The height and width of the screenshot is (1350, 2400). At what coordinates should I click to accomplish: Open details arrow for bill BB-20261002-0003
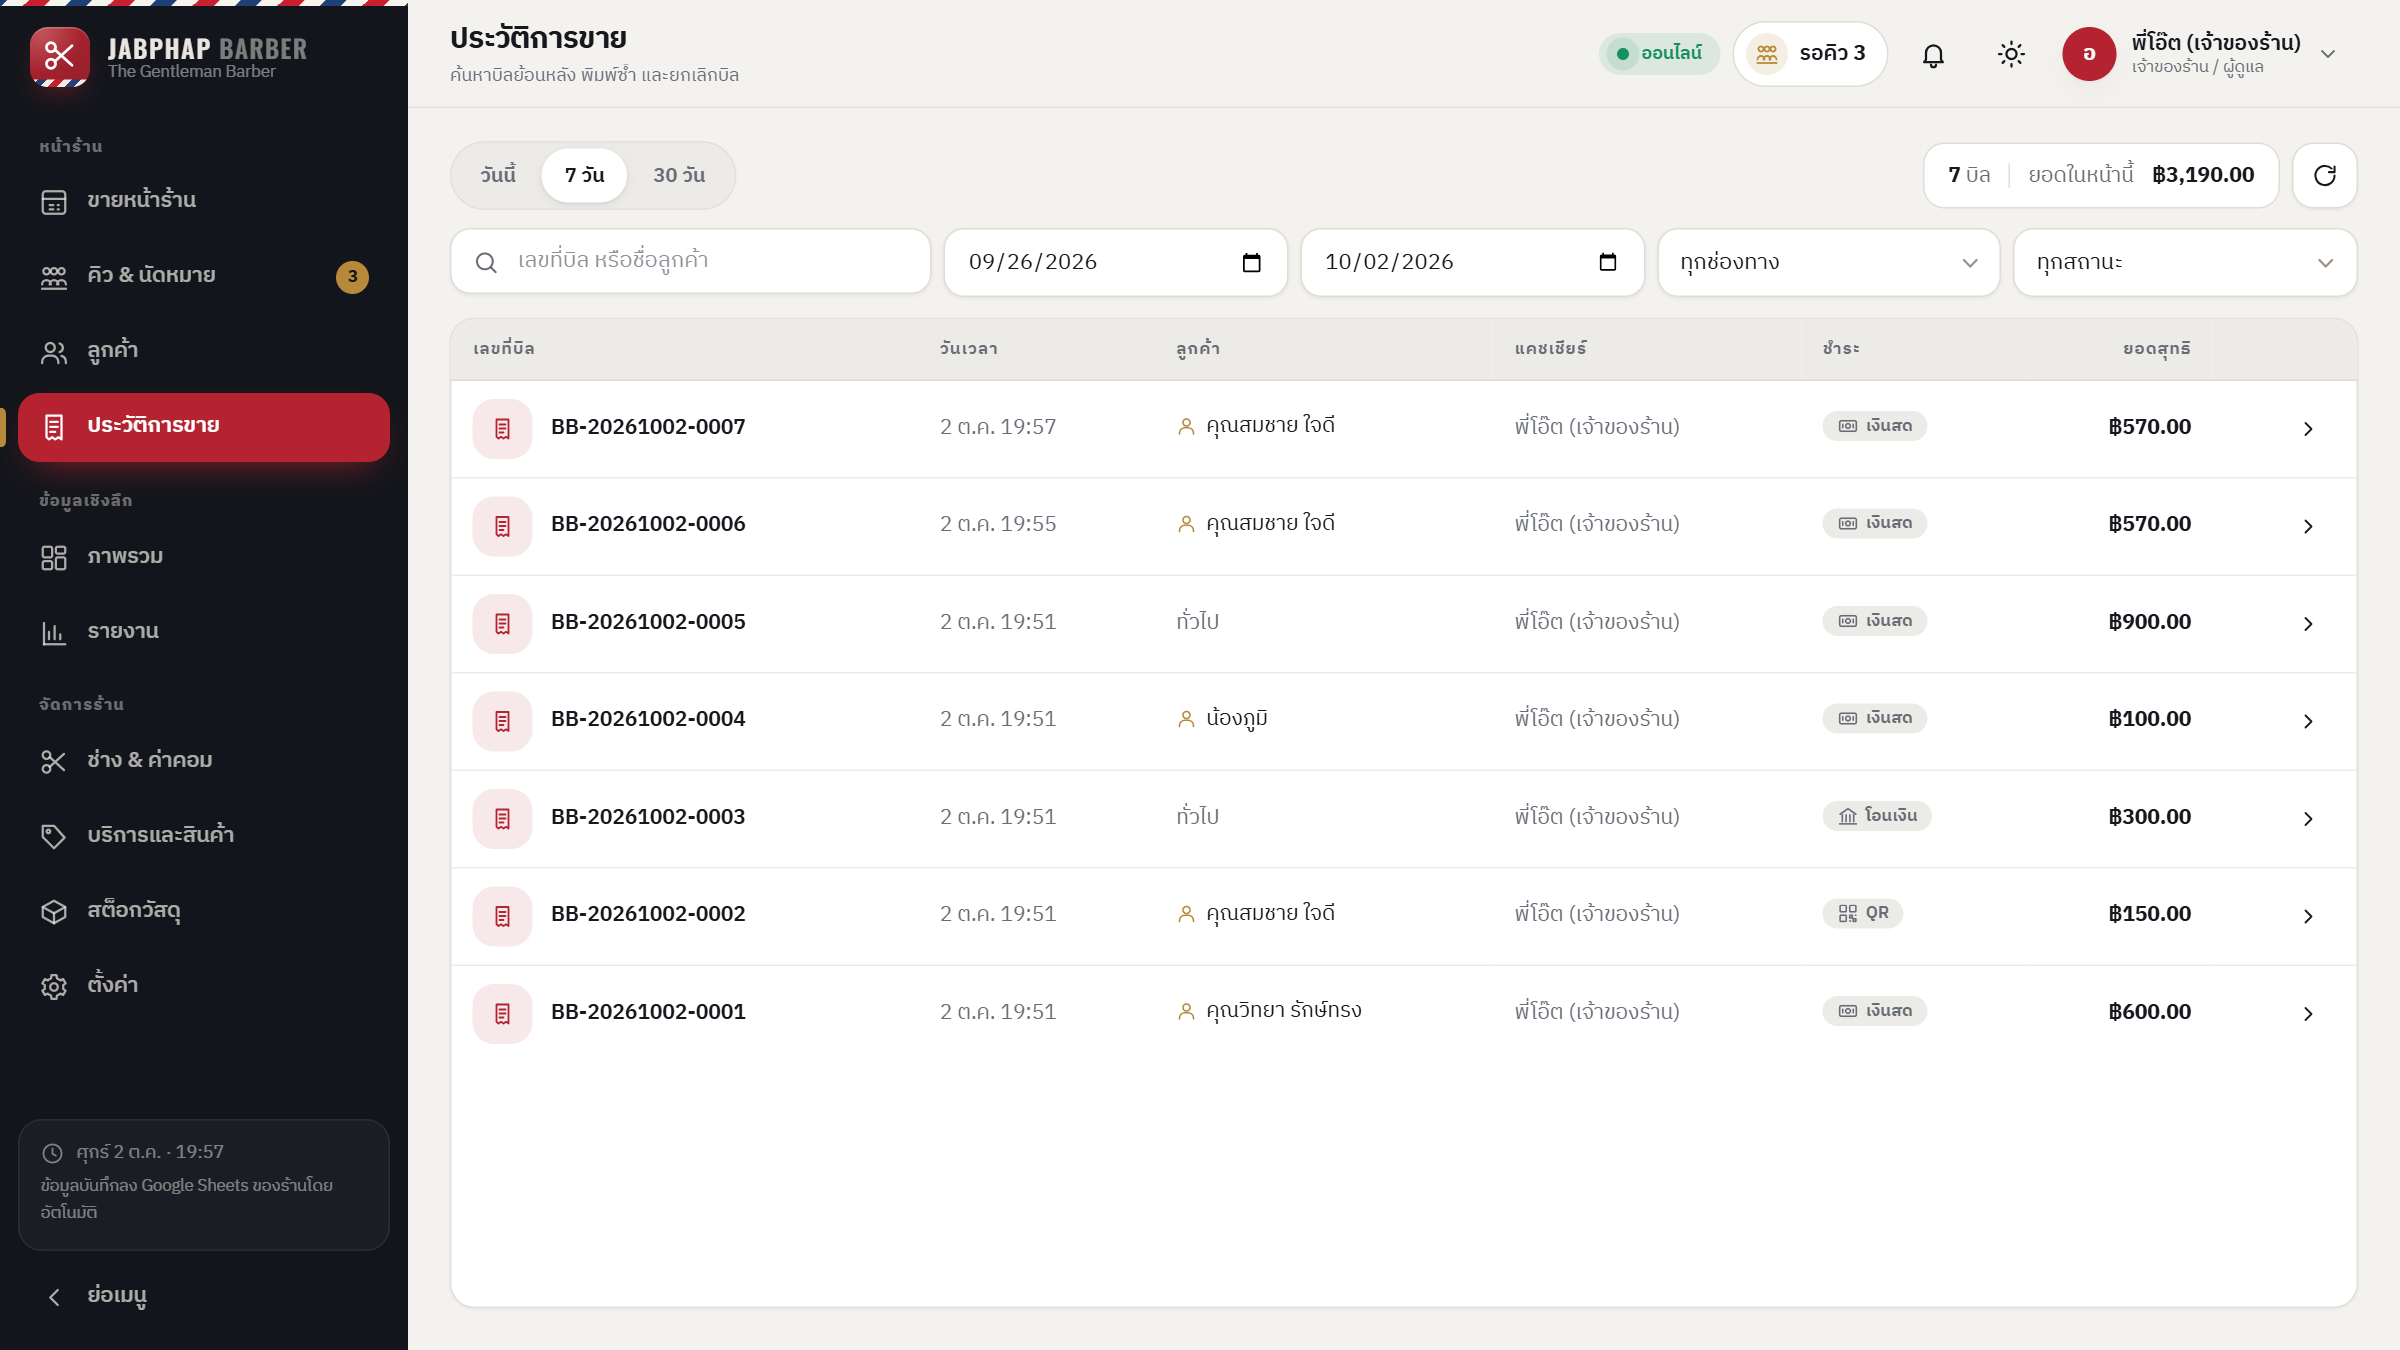click(2308, 819)
